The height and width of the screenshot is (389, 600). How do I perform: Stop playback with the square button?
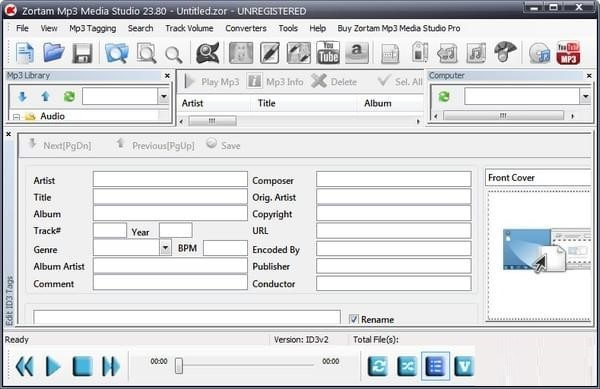pyautogui.click(x=82, y=366)
